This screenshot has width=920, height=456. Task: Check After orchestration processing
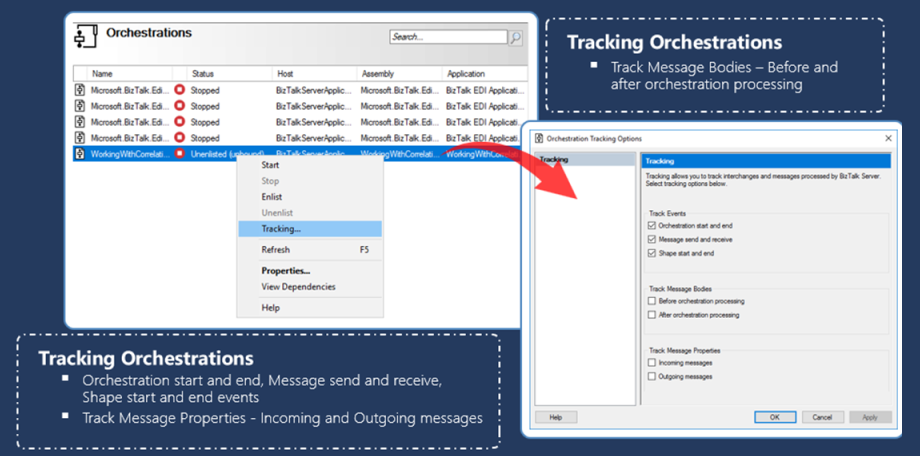(x=651, y=315)
